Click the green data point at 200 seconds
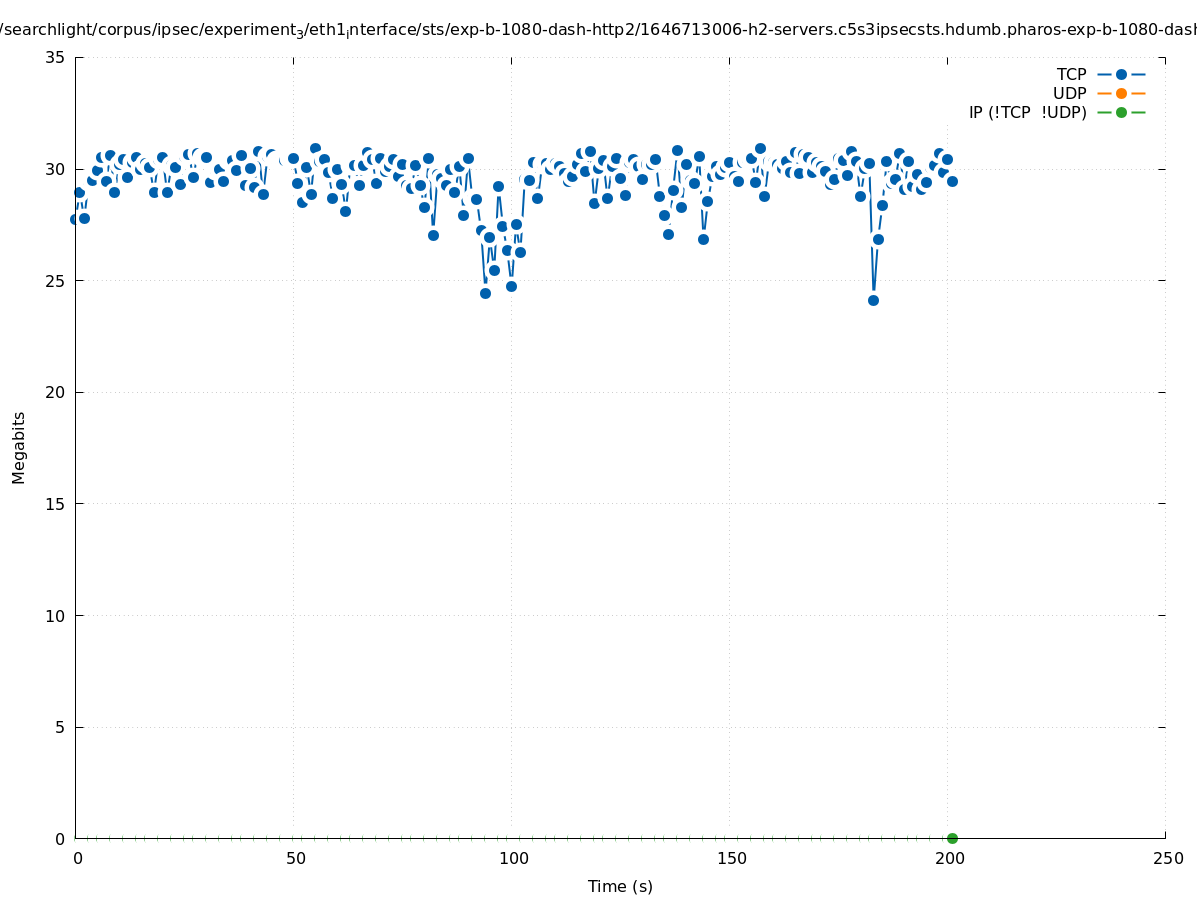The width and height of the screenshot is (1197, 900). [952, 838]
